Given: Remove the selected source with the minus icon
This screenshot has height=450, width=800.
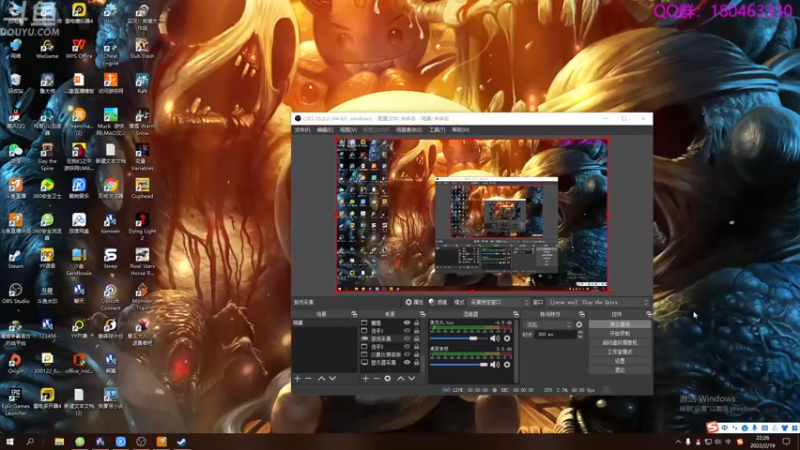Looking at the screenshot, I should tap(377, 379).
